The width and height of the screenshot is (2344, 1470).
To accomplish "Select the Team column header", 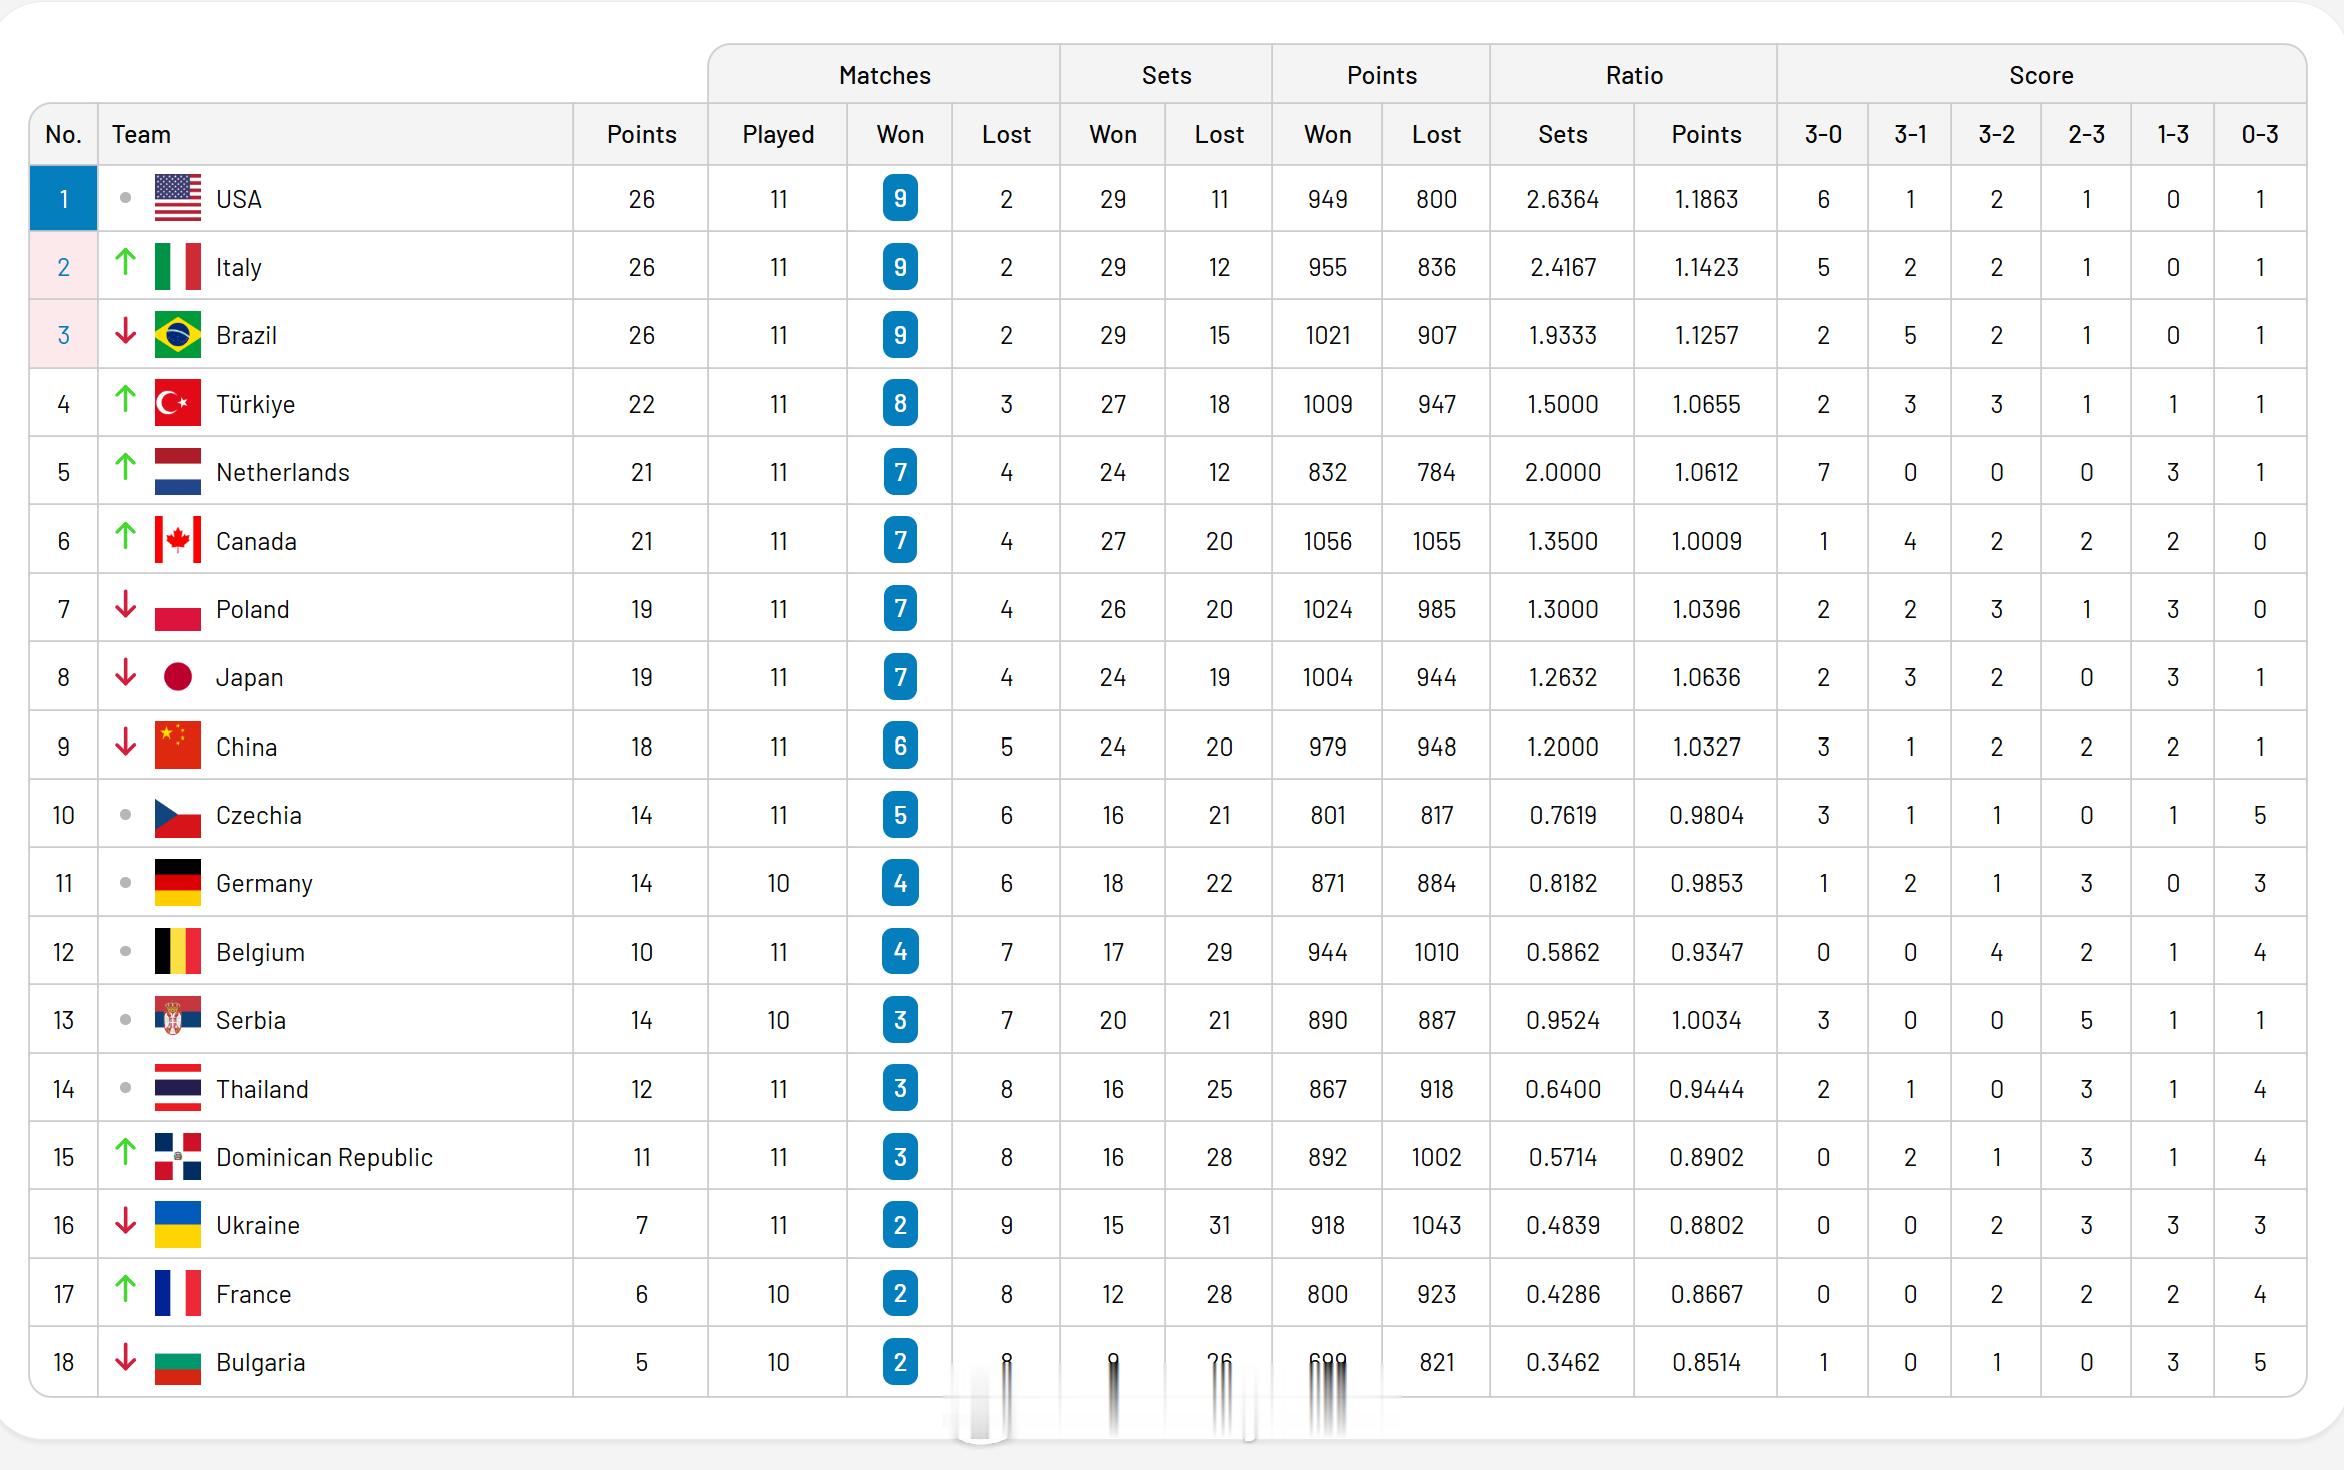I will (x=141, y=134).
